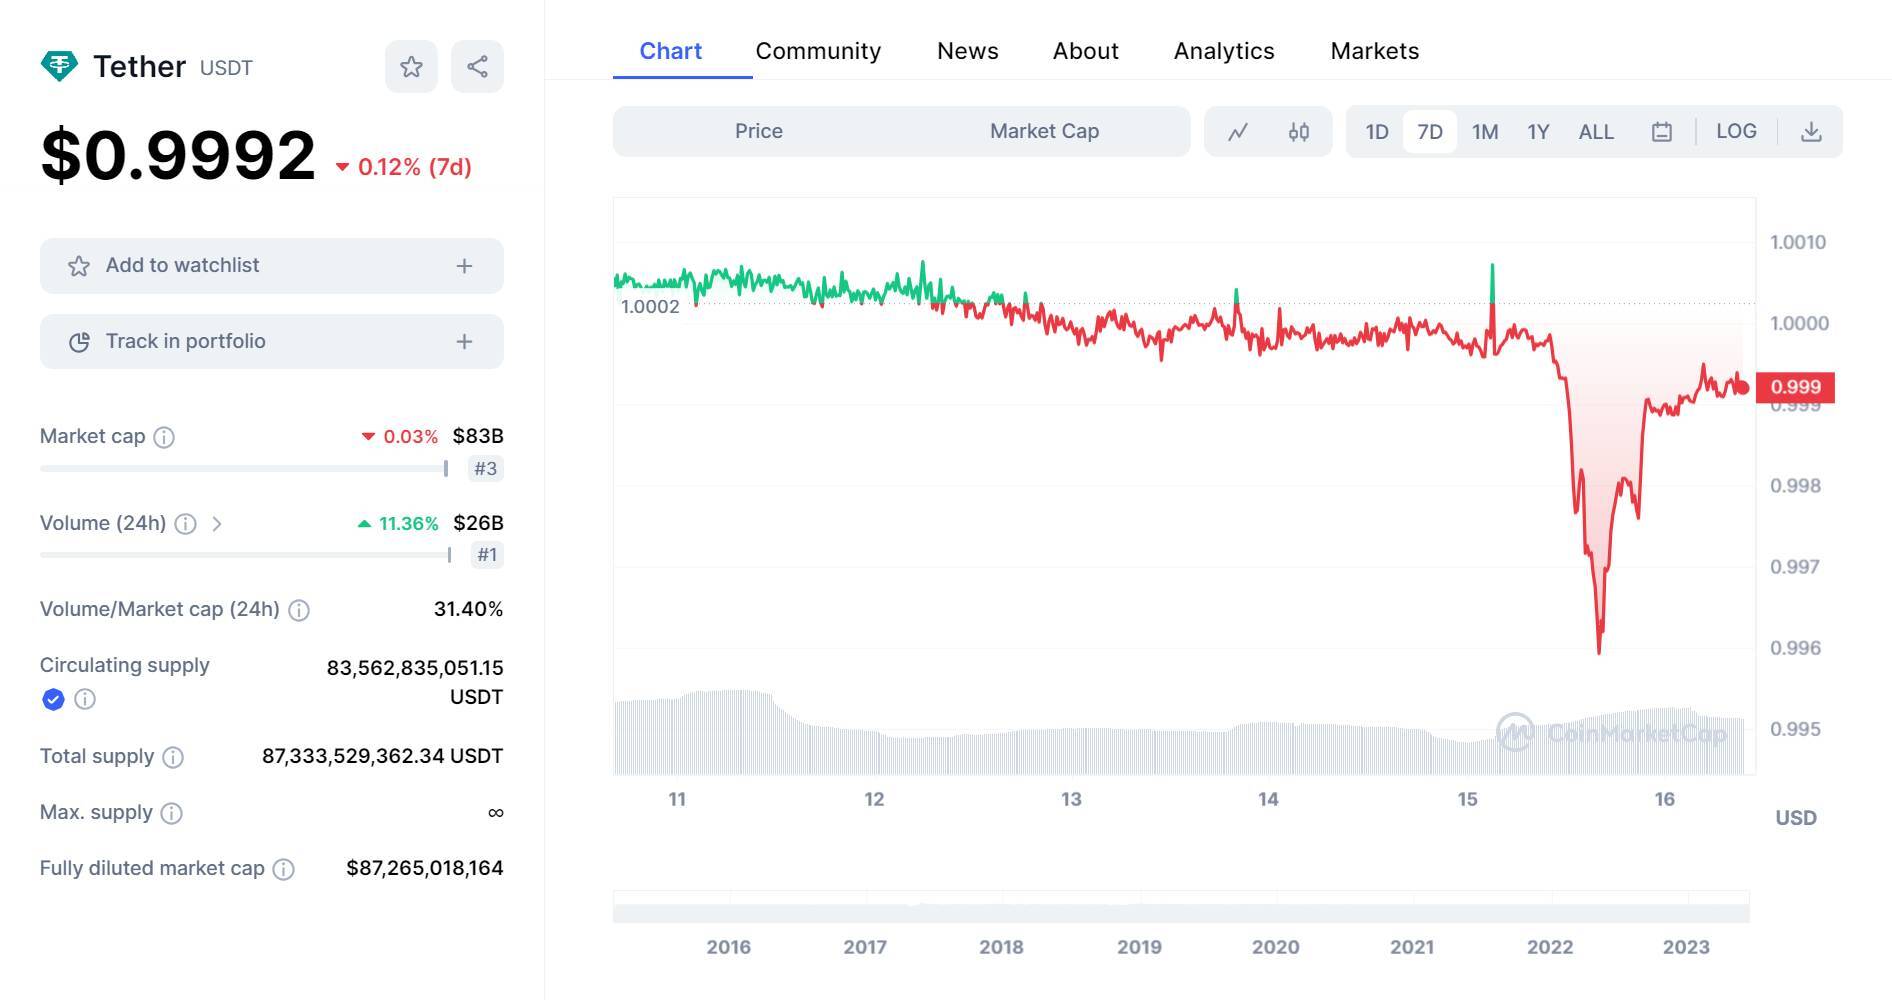Image resolution: width=1892 pixels, height=1000 pixels.
Task: Select ALL time range
Action: tap(1596, 132)
